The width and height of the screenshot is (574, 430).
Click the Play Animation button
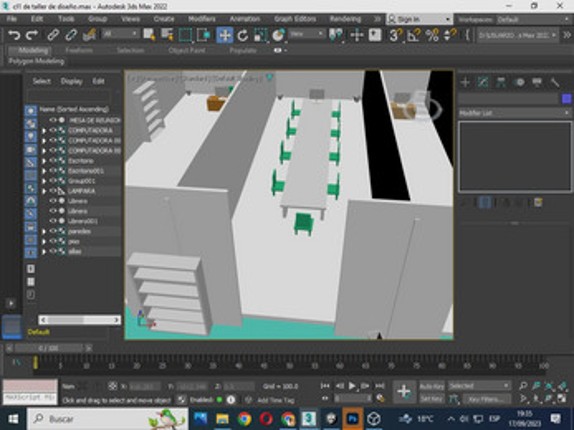click(352, 386)
